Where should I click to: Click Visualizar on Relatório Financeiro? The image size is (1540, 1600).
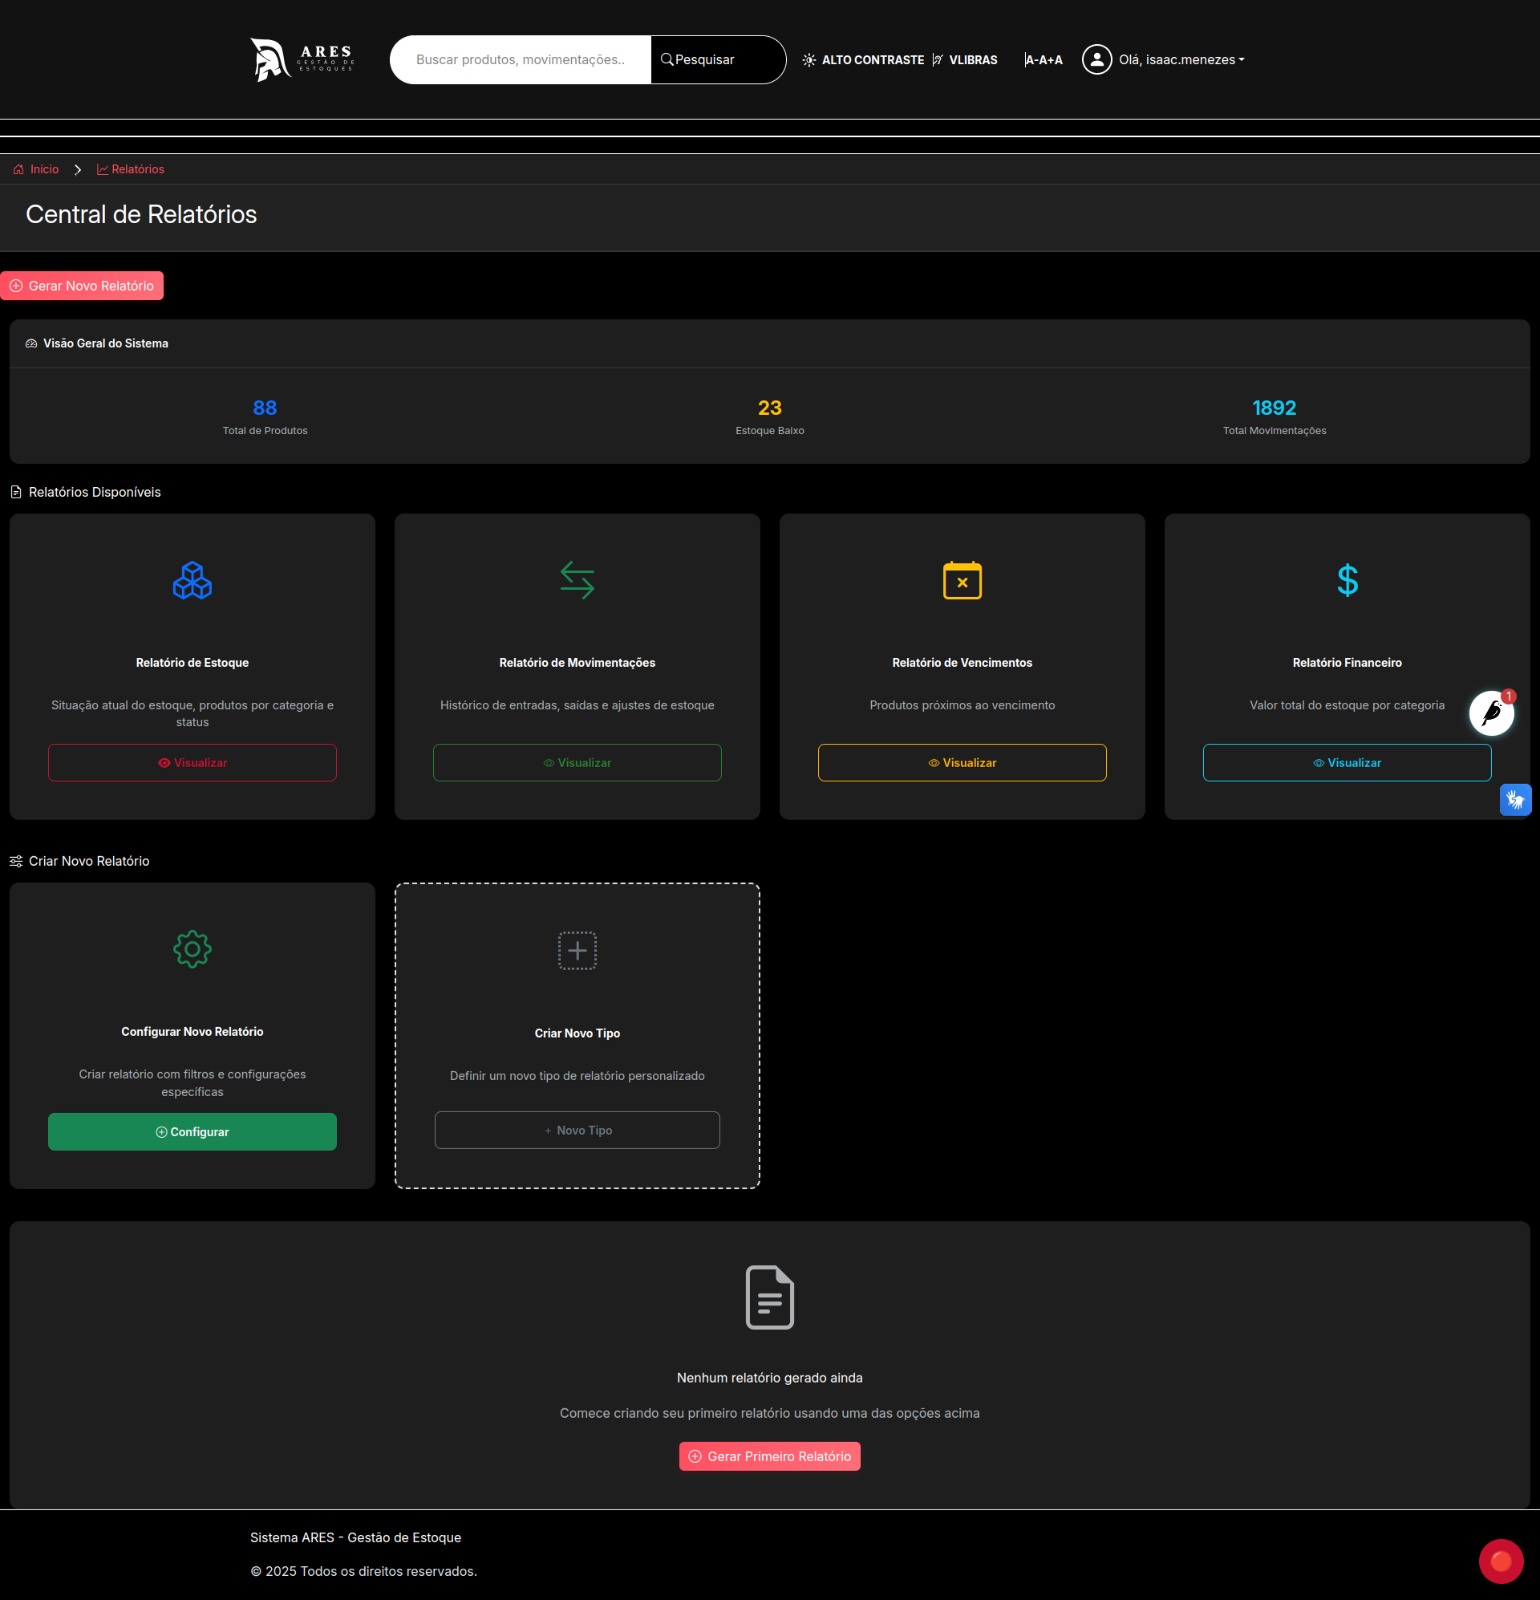point(1347,763)
